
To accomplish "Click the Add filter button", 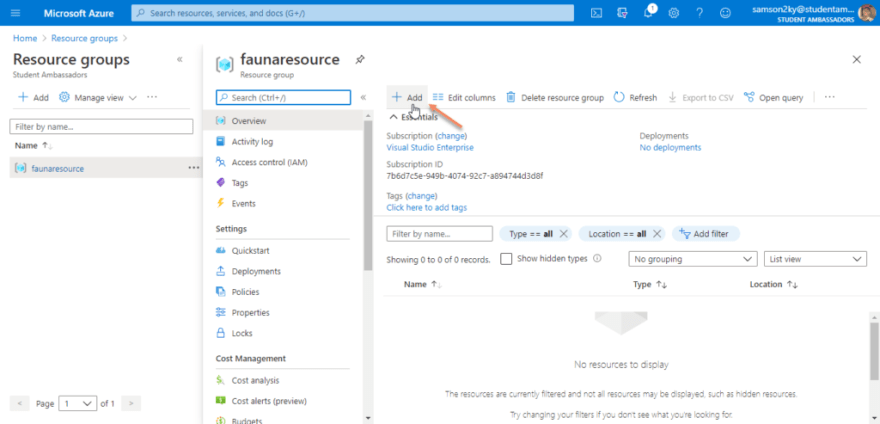I will pyautogui.click(x=705, y=234).
